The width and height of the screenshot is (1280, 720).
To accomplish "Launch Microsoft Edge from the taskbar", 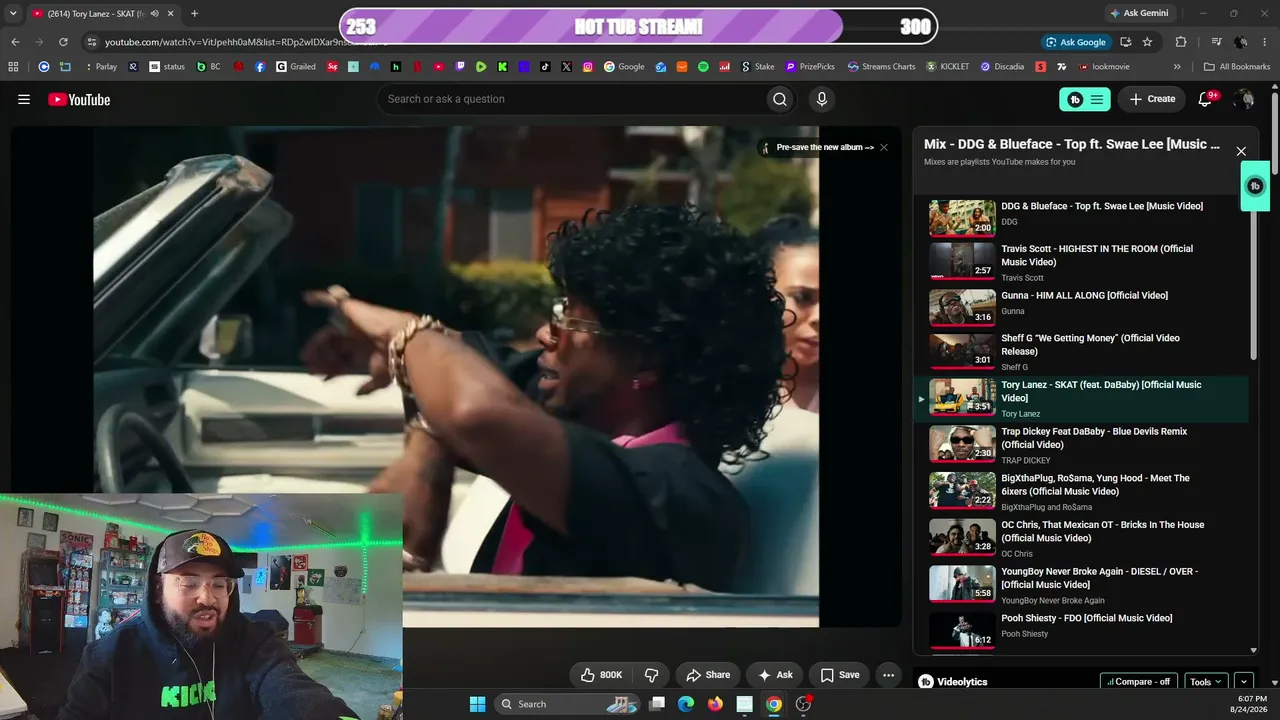I will 686,704.
